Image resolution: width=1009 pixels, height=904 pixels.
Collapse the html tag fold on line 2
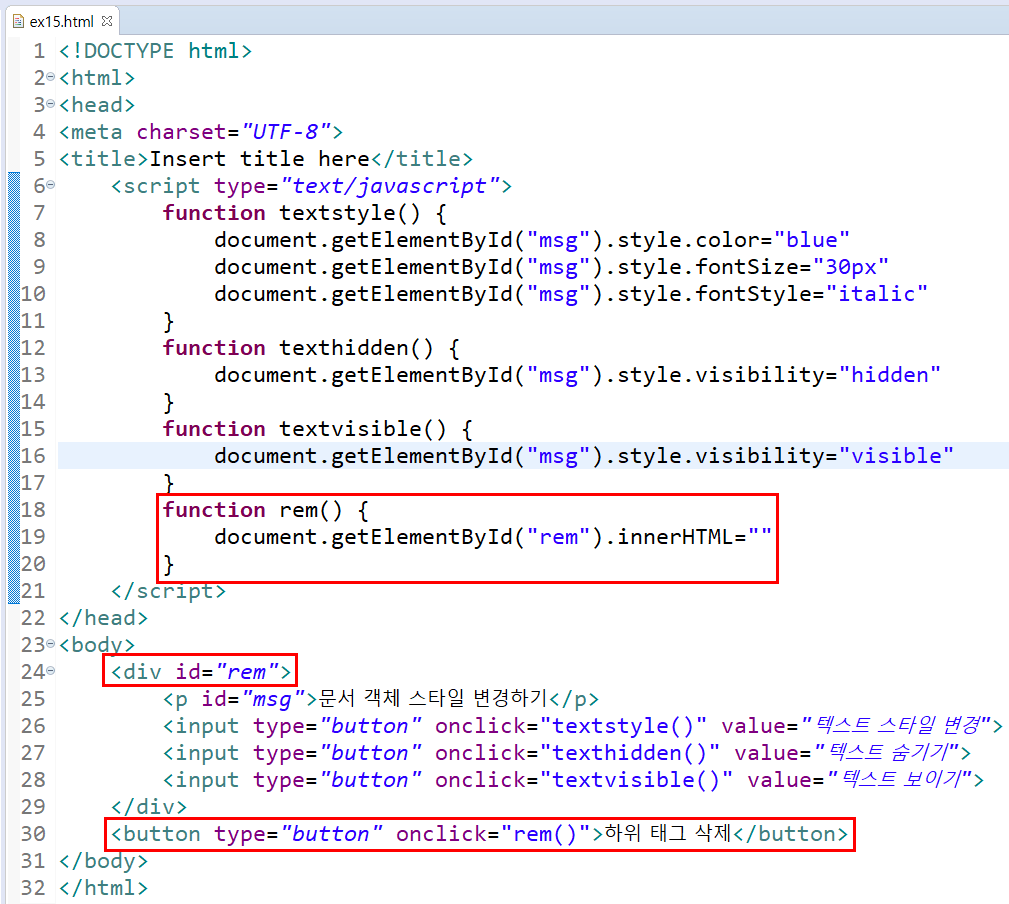51,77
